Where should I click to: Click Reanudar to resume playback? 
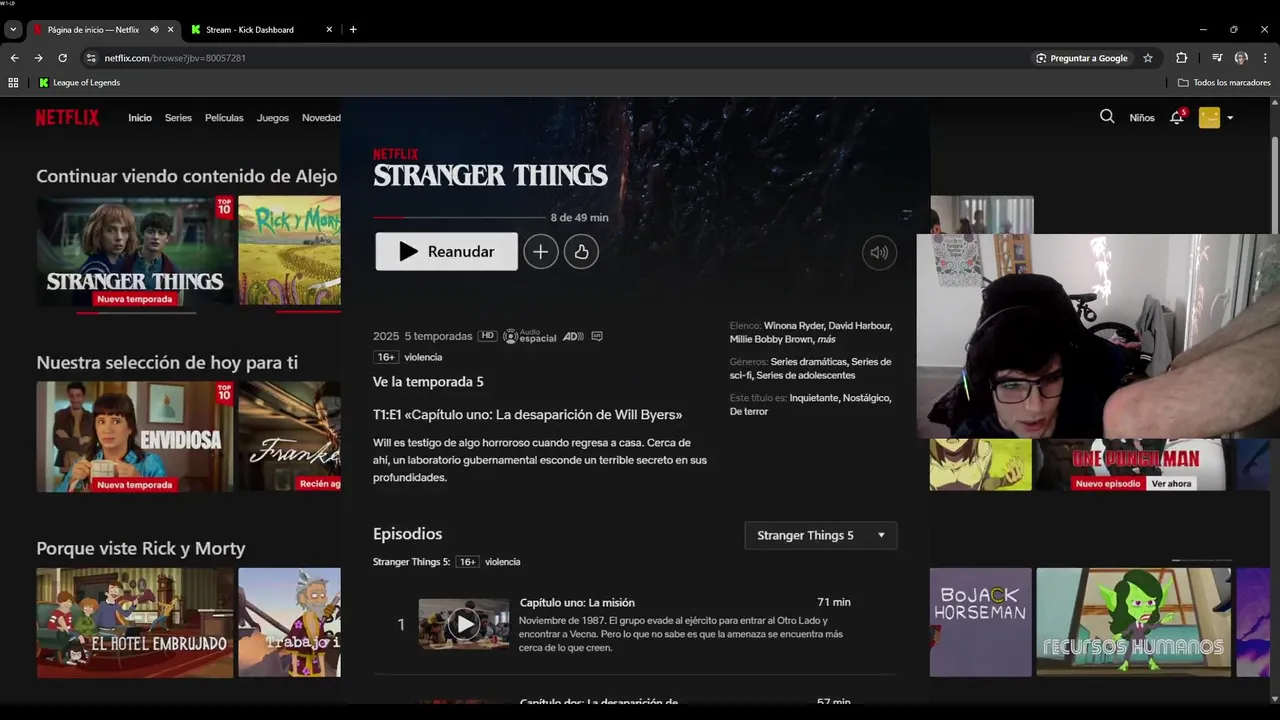(447, 252)
